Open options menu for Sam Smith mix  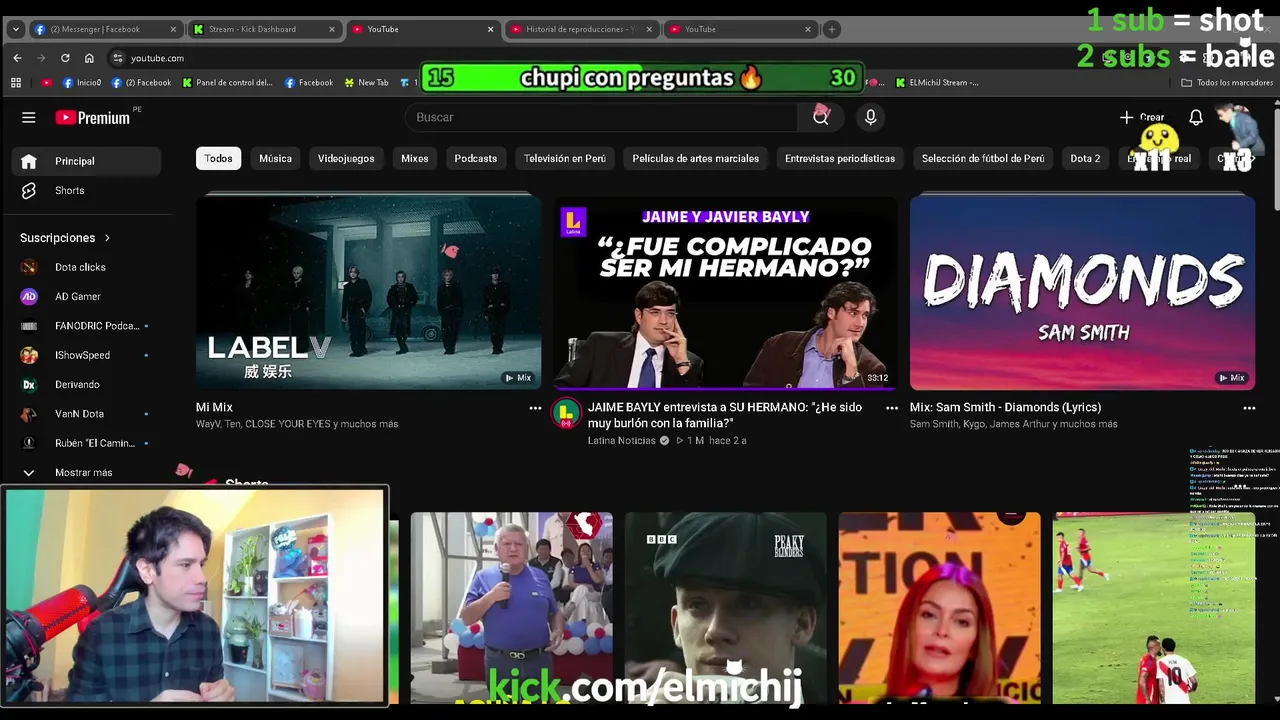(1249, 408)
